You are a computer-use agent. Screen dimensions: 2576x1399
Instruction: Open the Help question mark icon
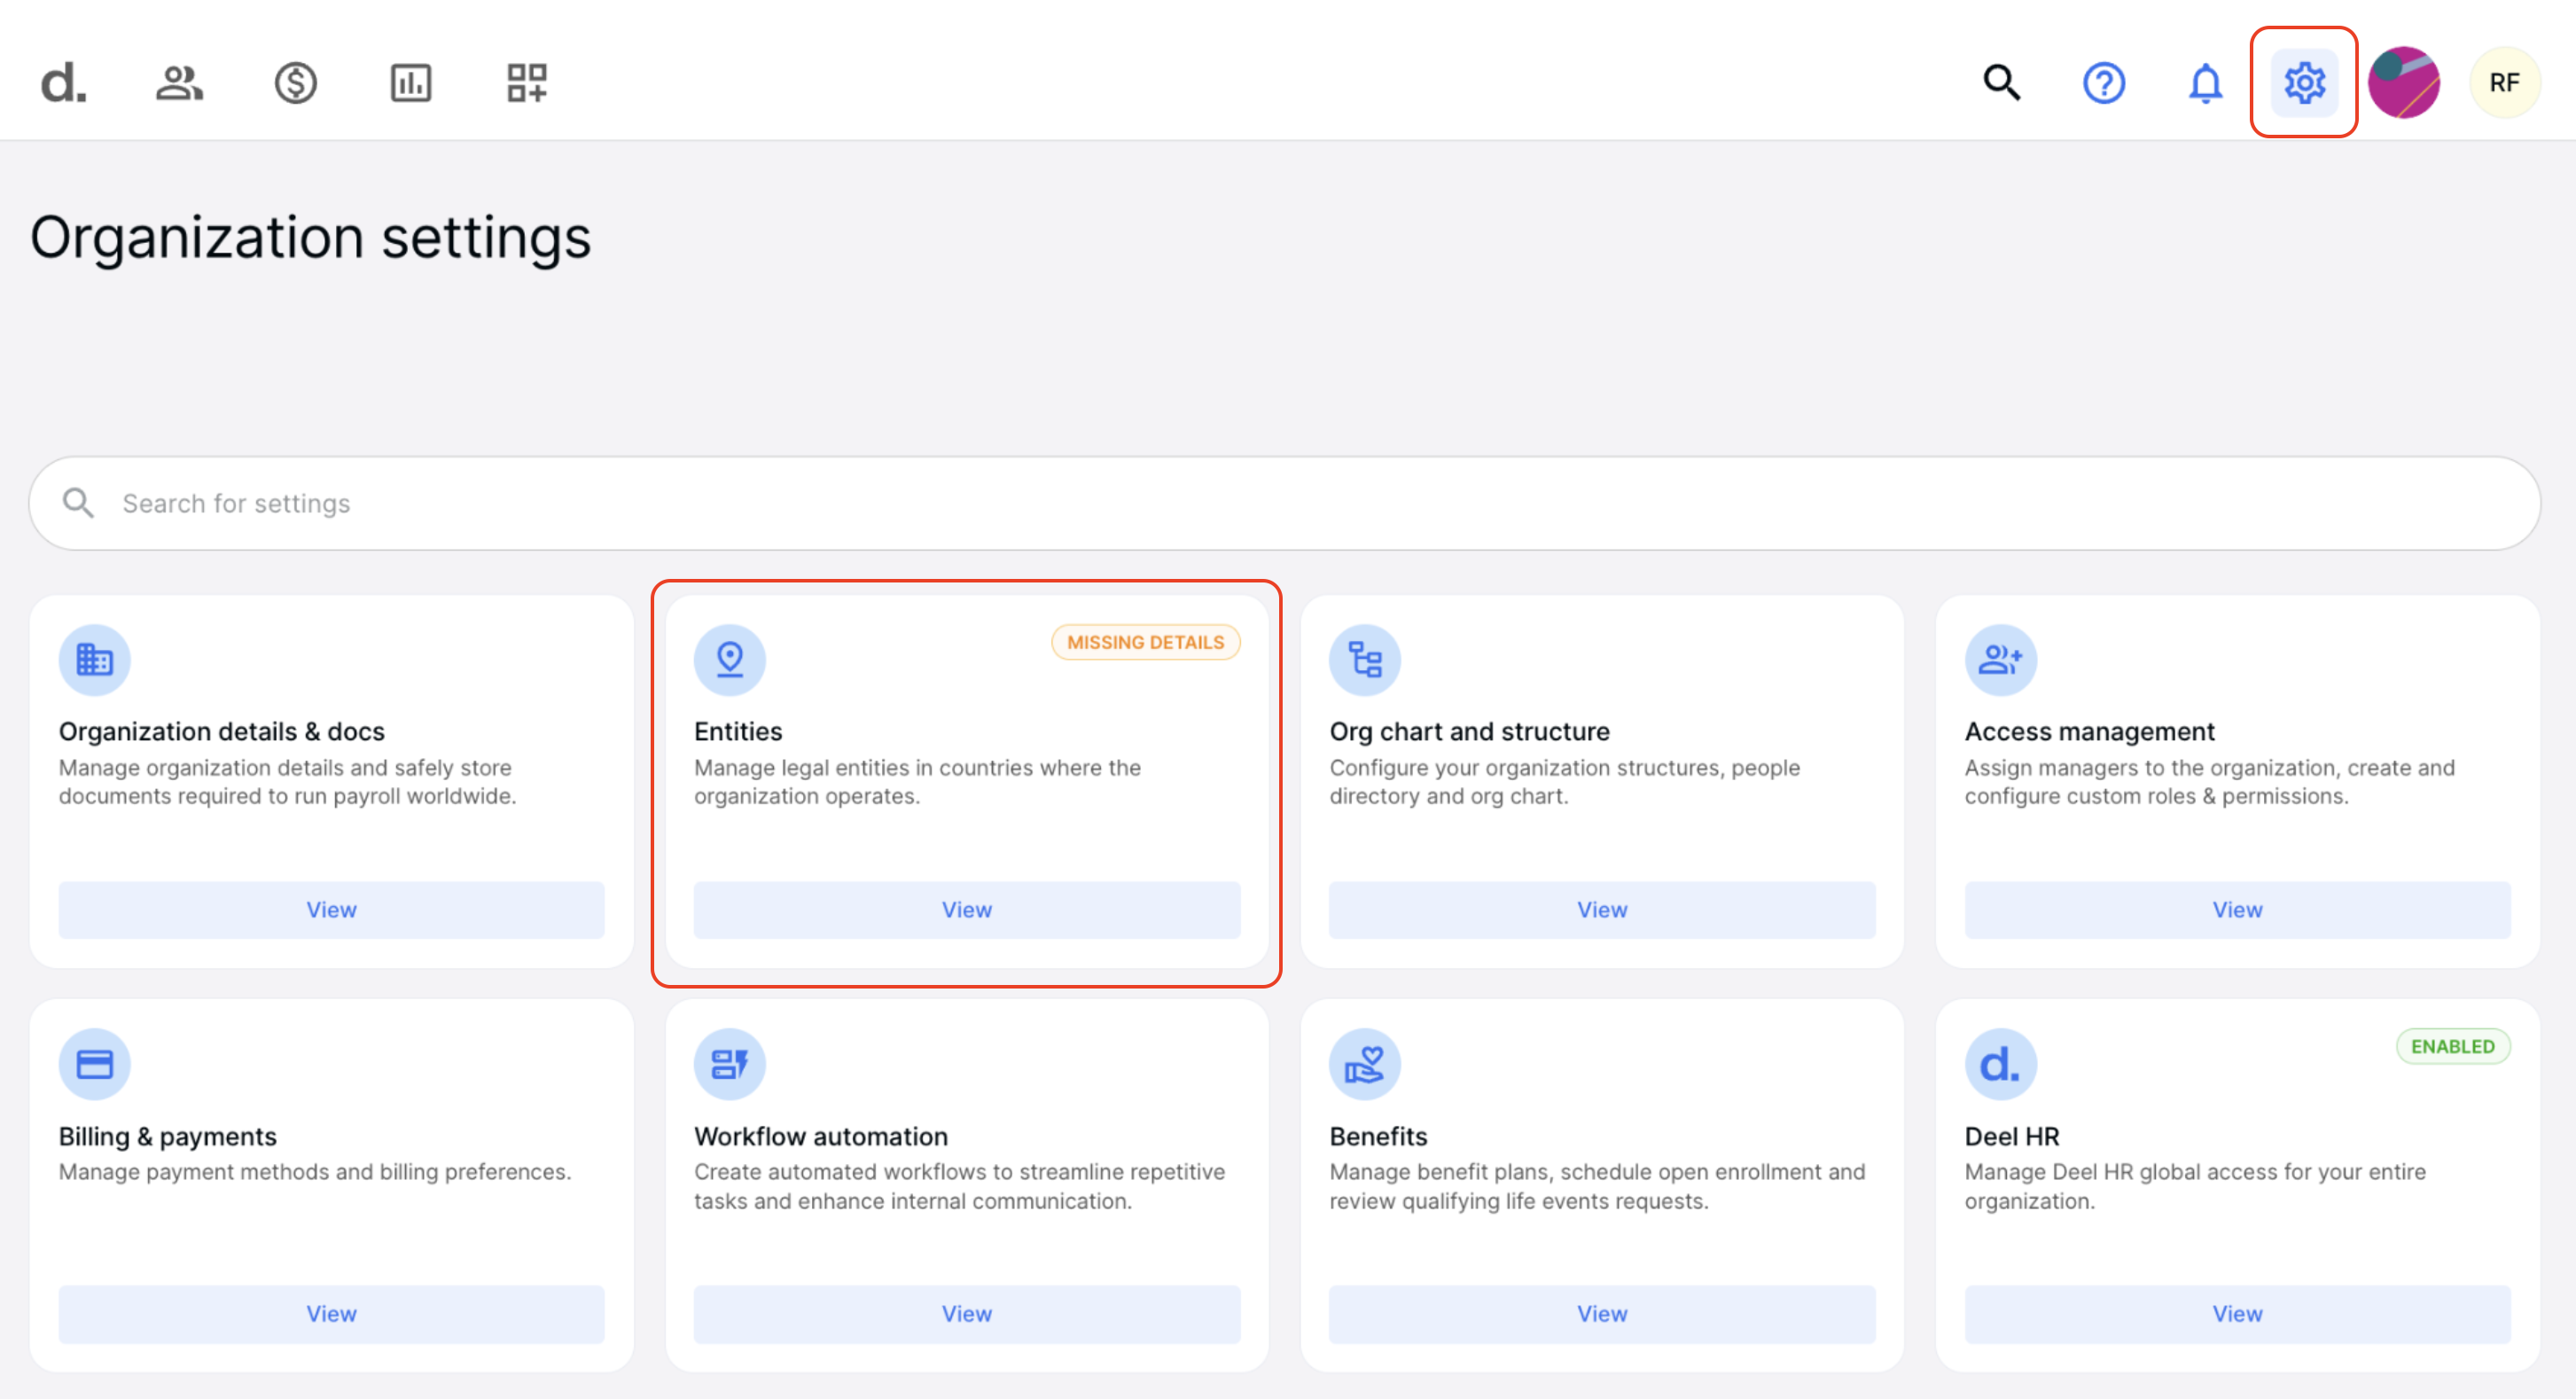pyautogui.click(x=2104, y=83)
